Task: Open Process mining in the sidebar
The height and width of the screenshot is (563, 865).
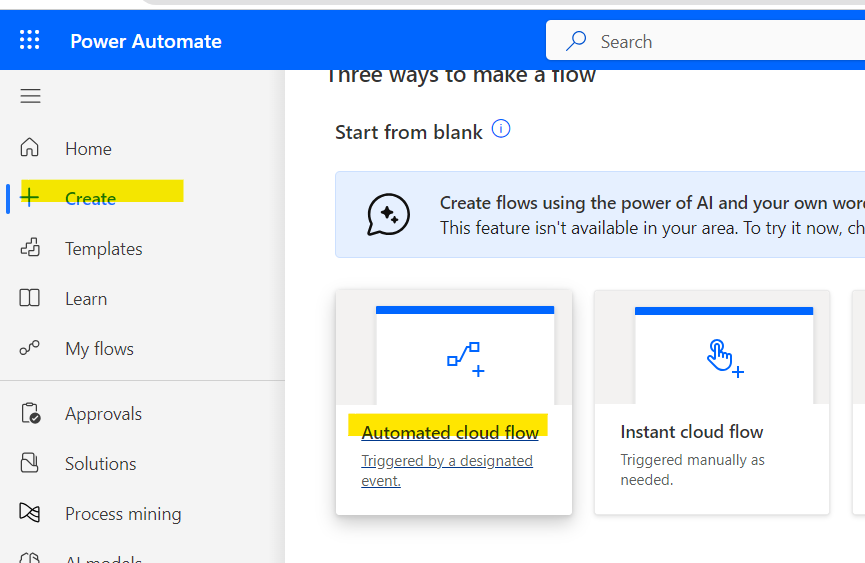Action: 123,514
